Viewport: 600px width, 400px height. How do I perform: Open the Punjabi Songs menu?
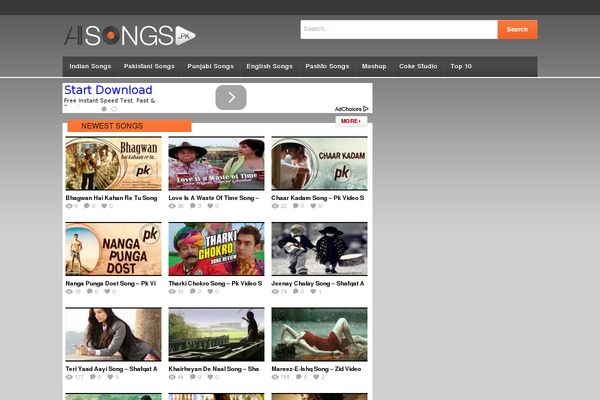click(x=210, y=67)
